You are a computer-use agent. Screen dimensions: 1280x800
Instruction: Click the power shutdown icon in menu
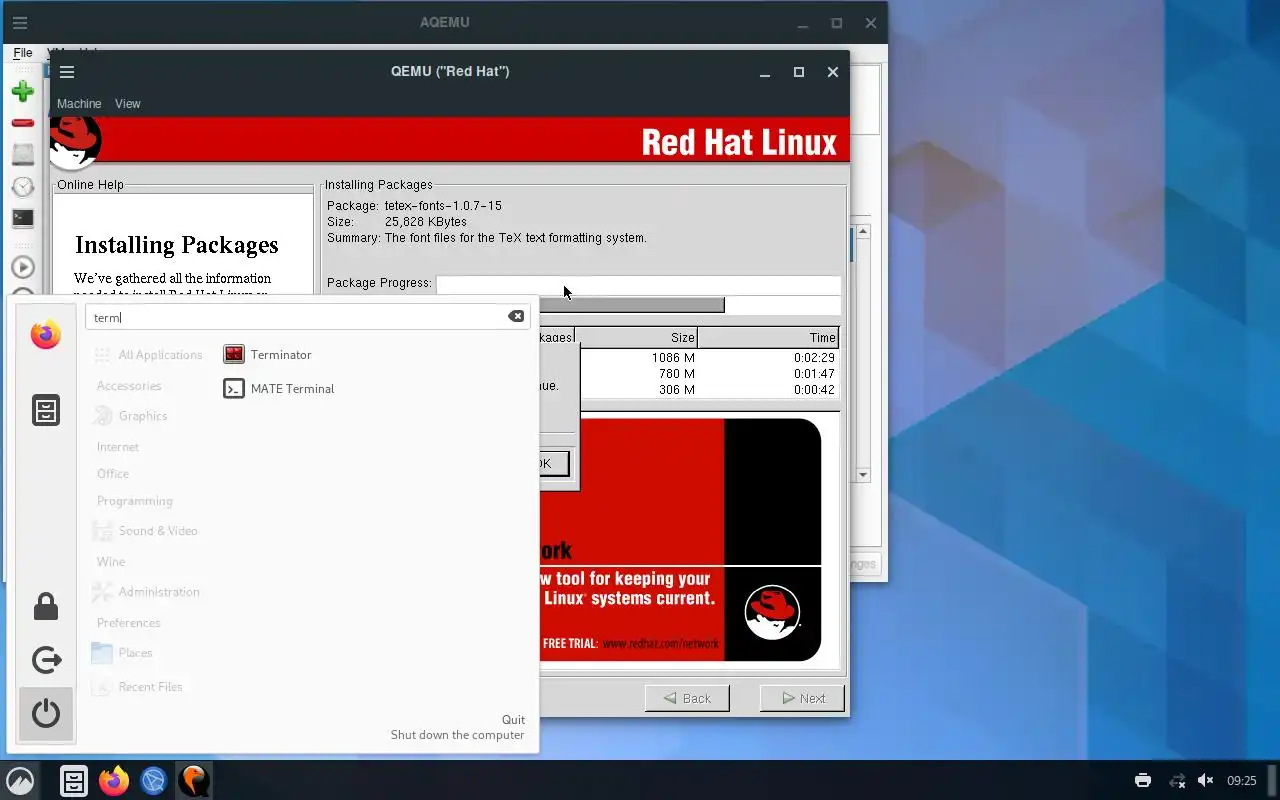(x=46, y=714)
